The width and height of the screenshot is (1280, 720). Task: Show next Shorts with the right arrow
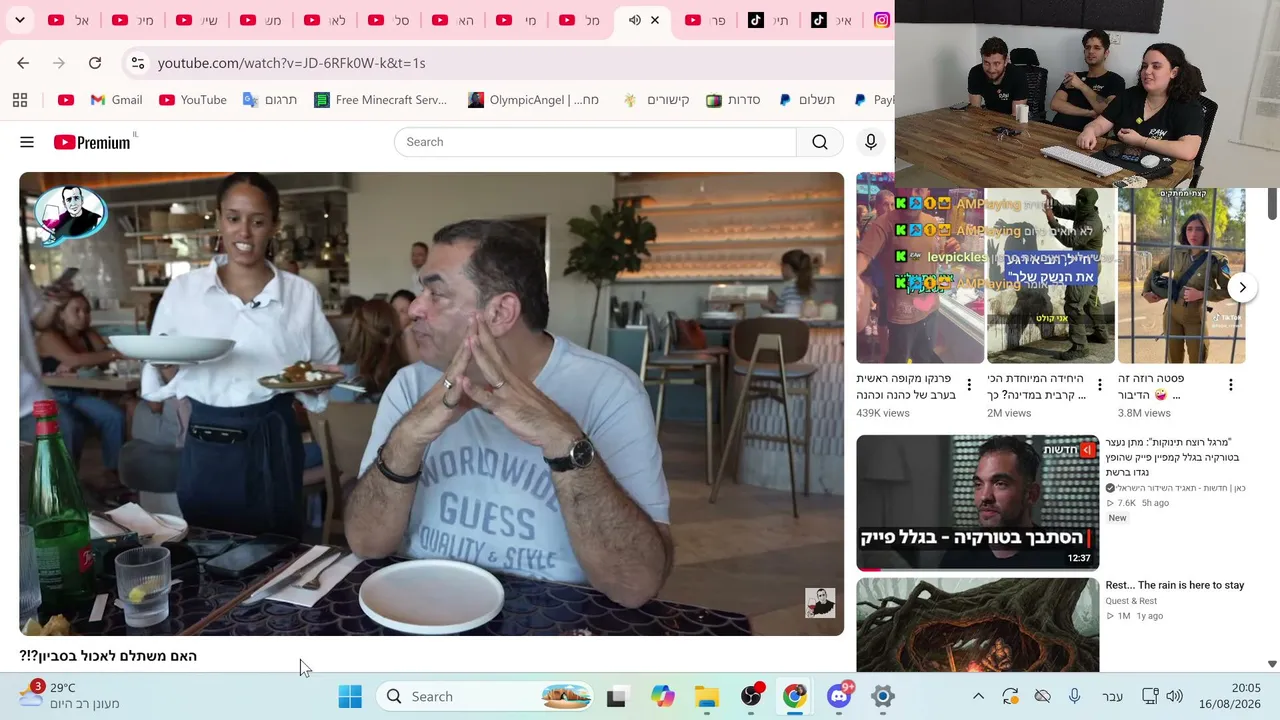[x=1242, y=287]
